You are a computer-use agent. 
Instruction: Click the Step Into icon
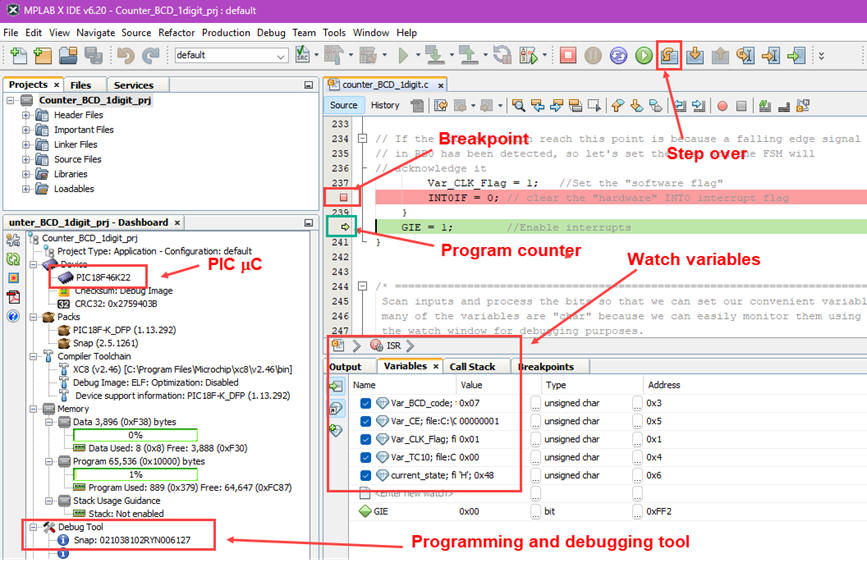point(694,55)
